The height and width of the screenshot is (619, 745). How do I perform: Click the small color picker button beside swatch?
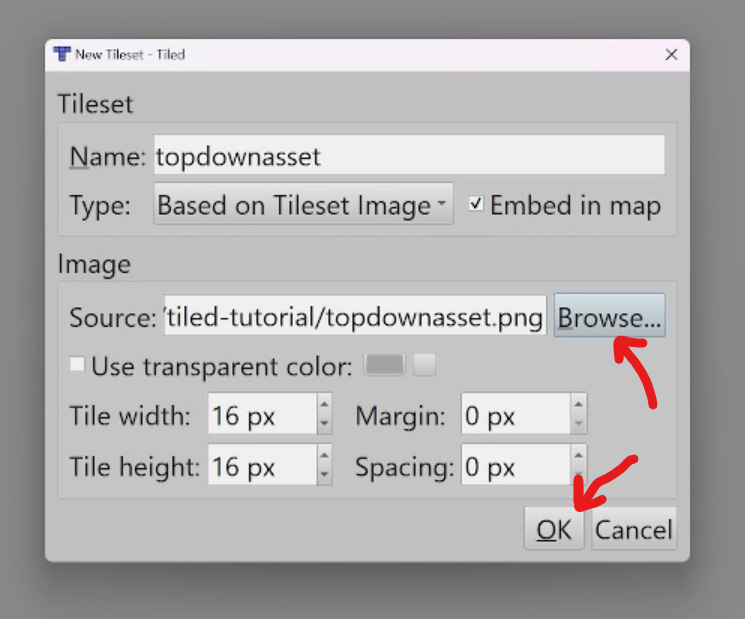pyautogui.click(x=424, y=365)
